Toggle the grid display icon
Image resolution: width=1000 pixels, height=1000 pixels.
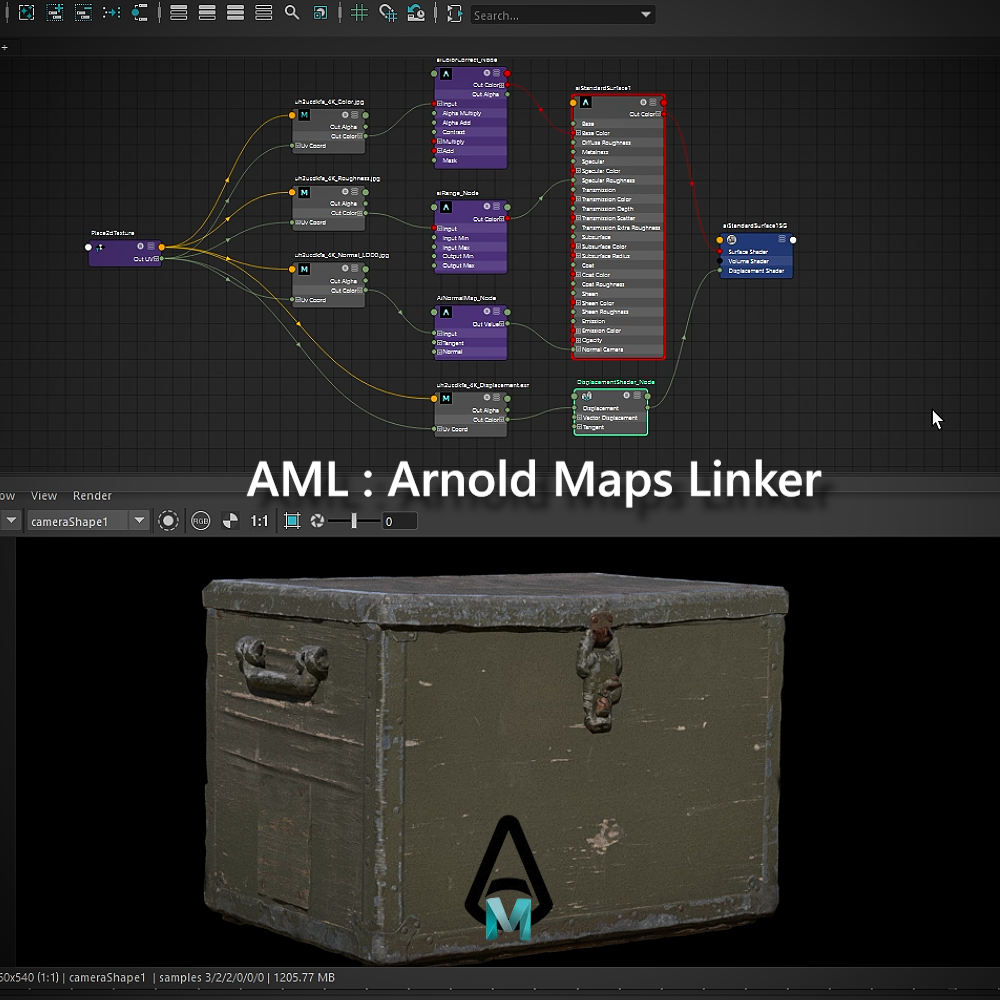coord(360,13)
